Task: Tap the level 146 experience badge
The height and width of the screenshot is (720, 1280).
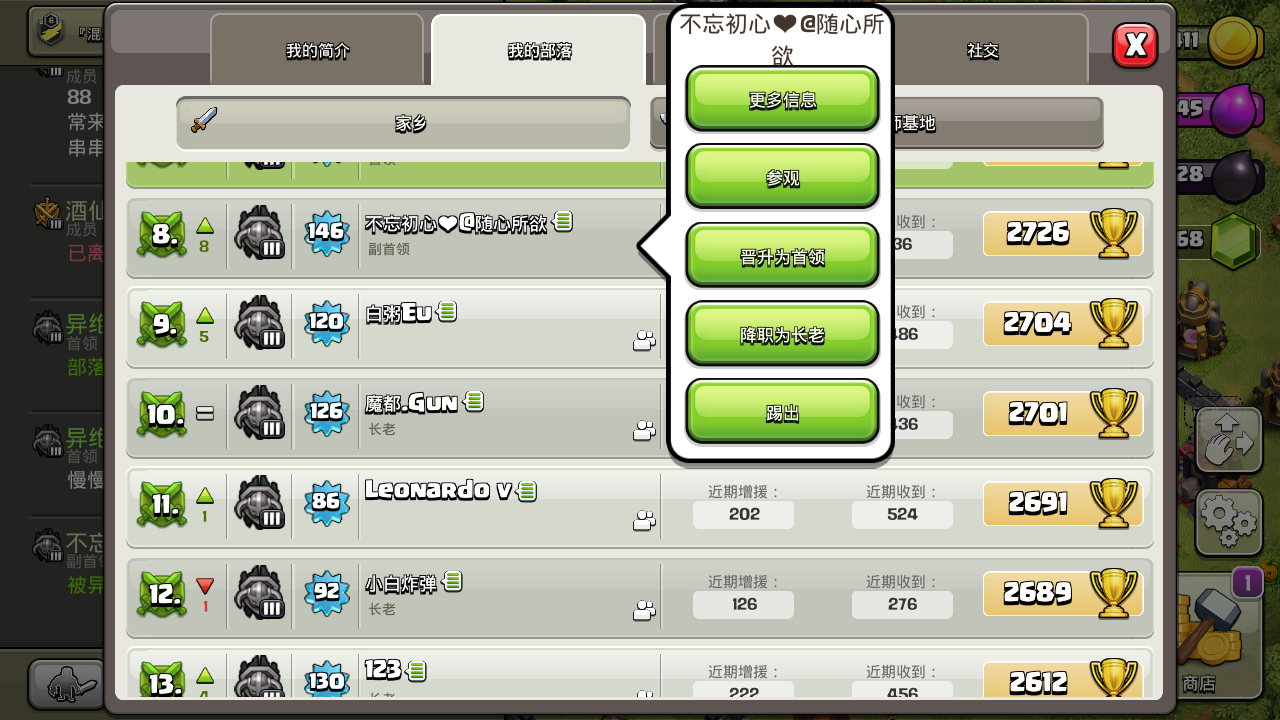Action: click(x=326, y=232)
